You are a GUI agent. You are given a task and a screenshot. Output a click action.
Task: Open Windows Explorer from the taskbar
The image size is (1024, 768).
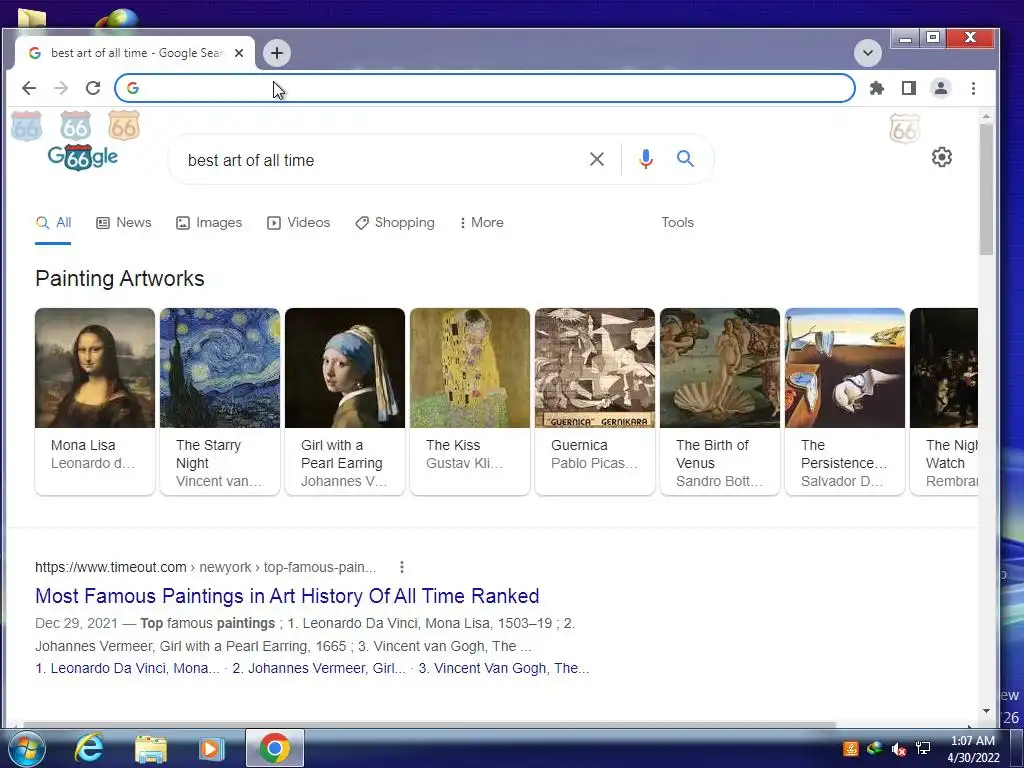click(151, 748)
